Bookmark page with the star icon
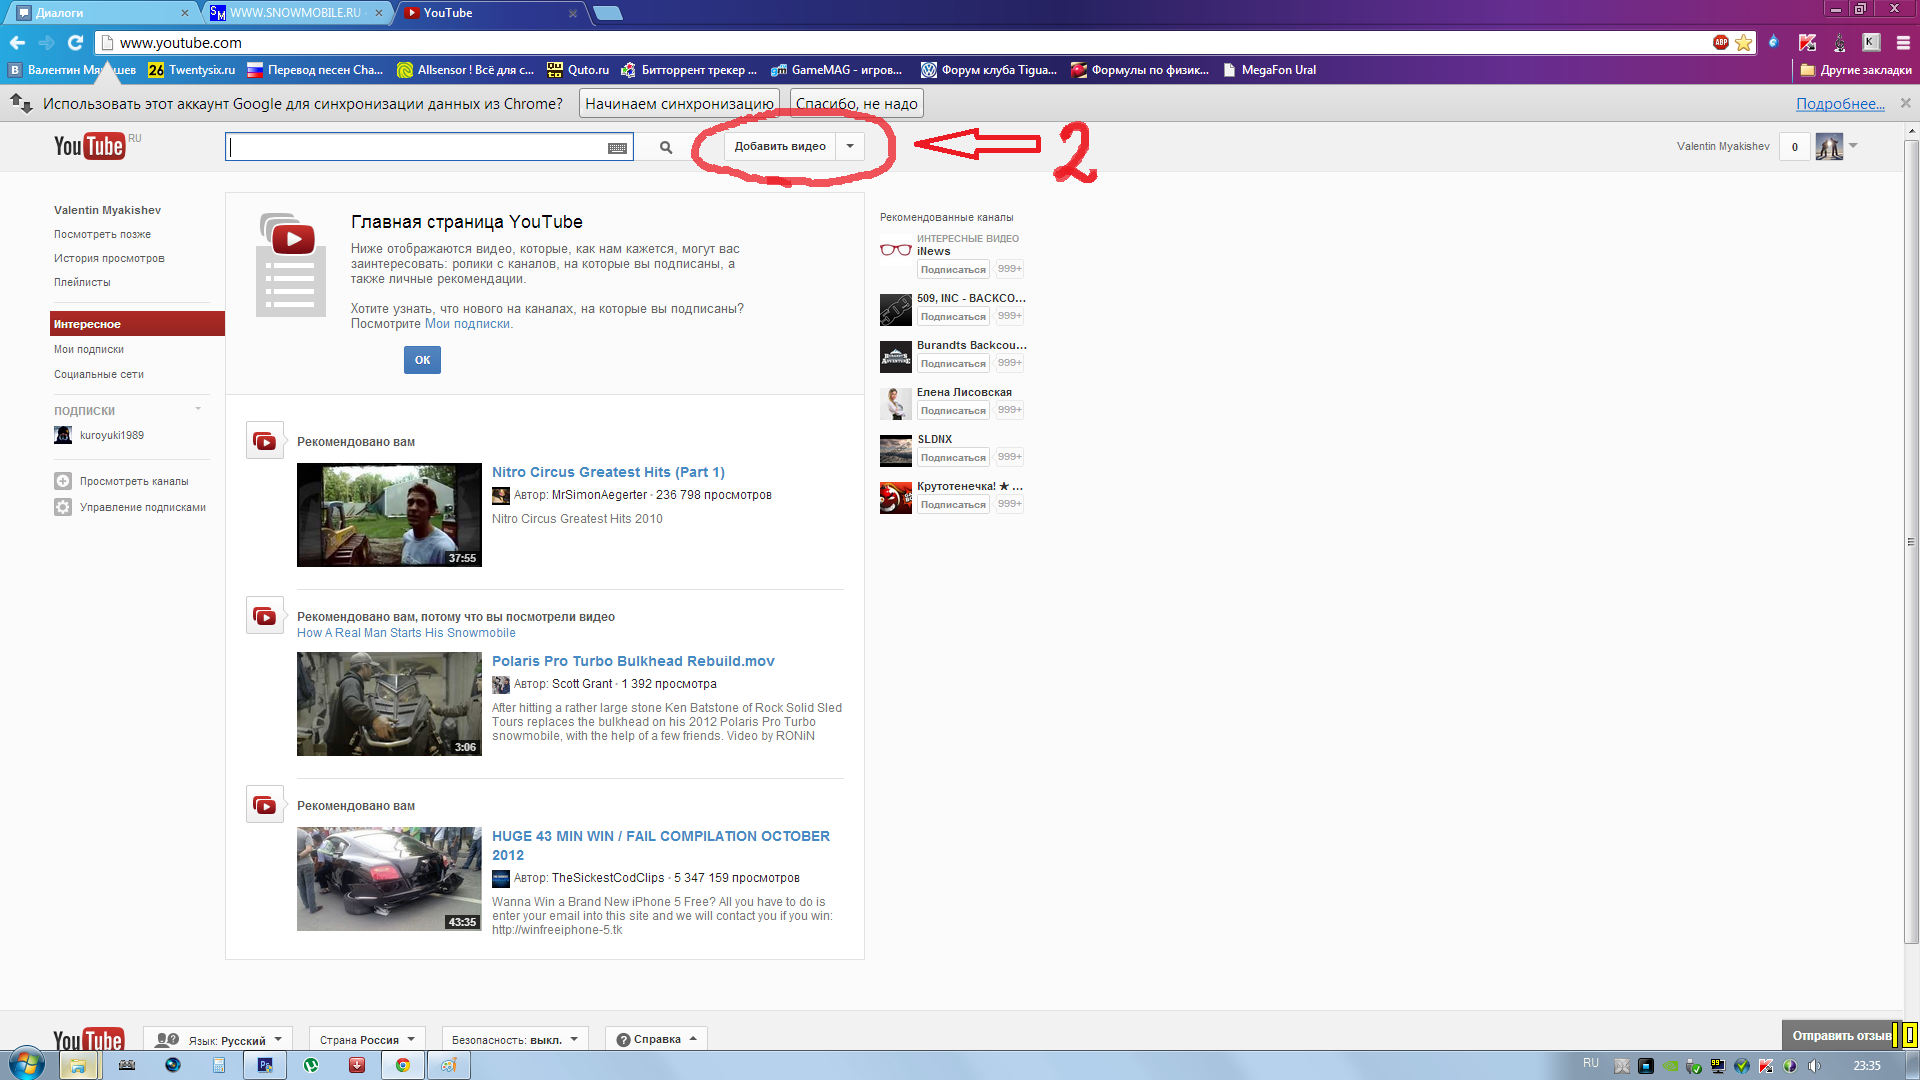The image size is (1920, 1080). (1743, 43)
